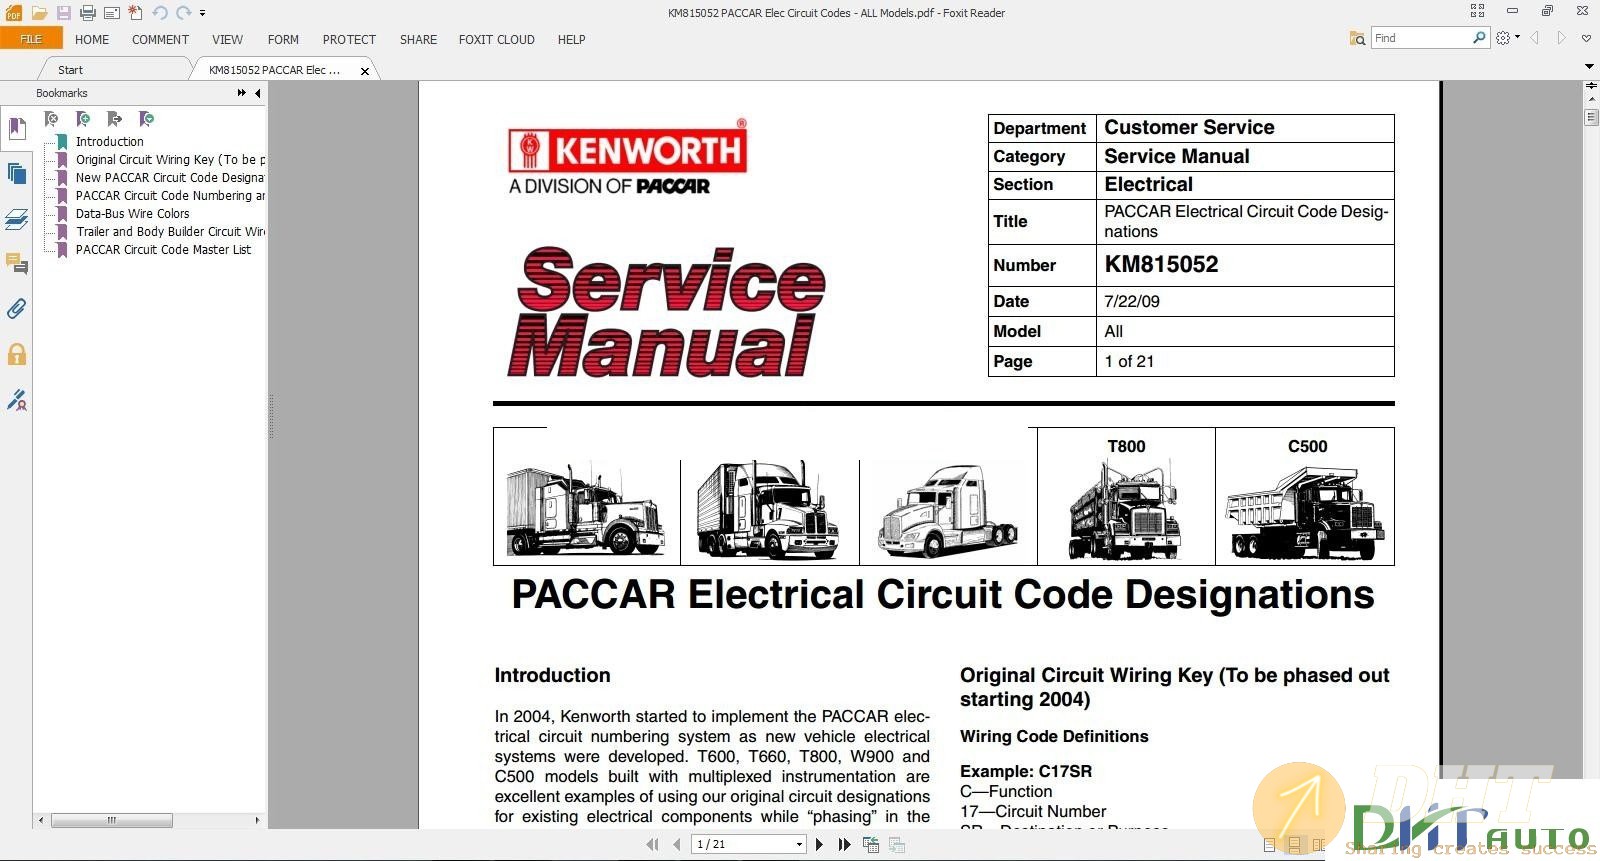Open the advanced search folder icon
Screen dimensions: 1600x861
[x=1357, y=38]
